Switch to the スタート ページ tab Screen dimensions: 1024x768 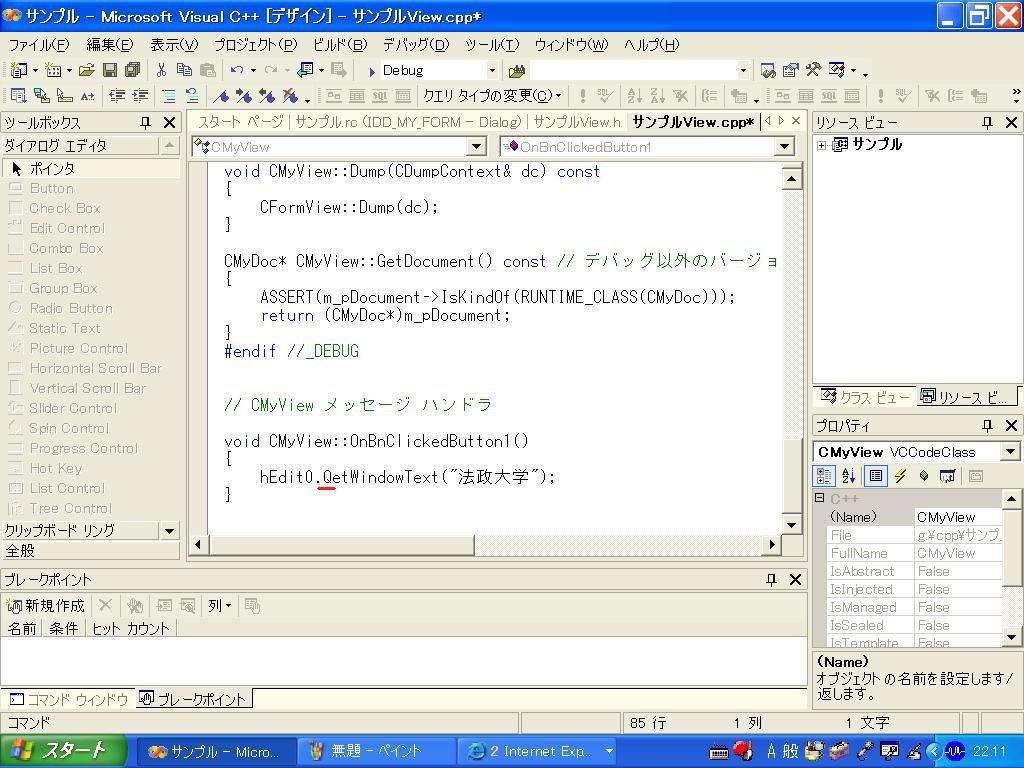240,121
